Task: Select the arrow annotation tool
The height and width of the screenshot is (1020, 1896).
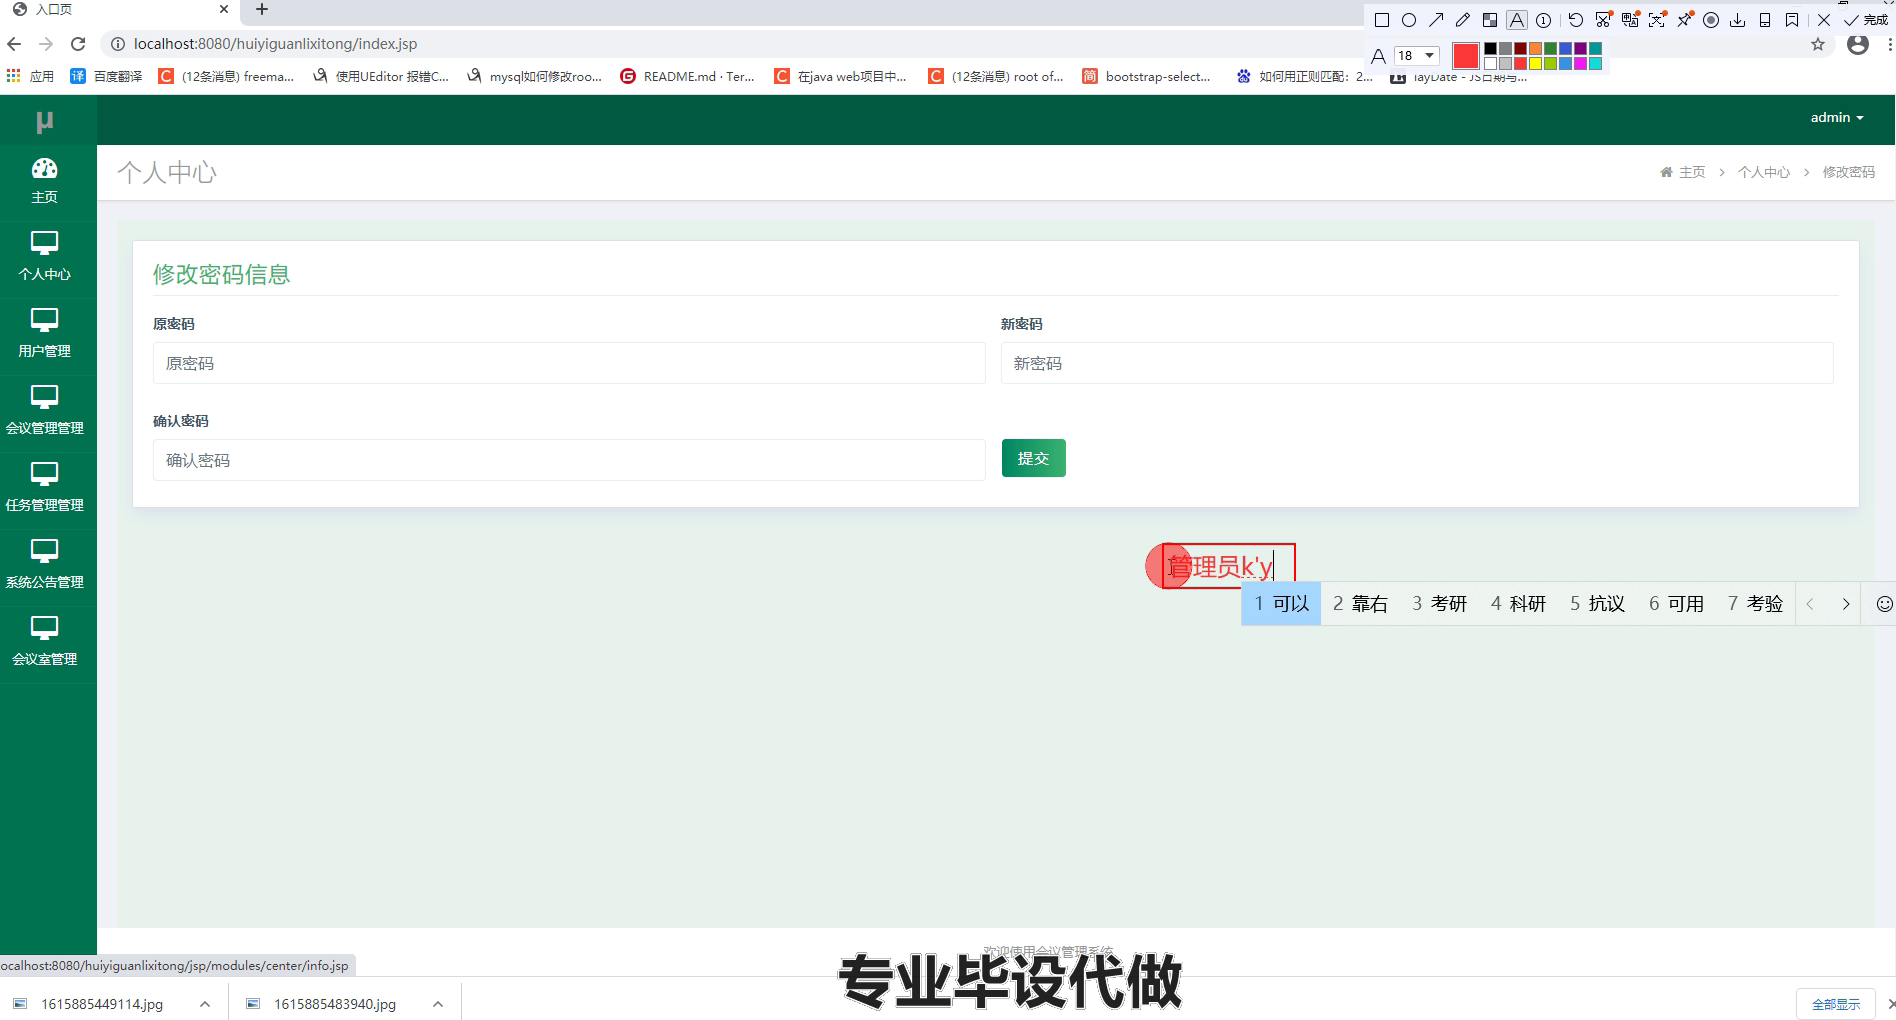Action: [1436, 20]
